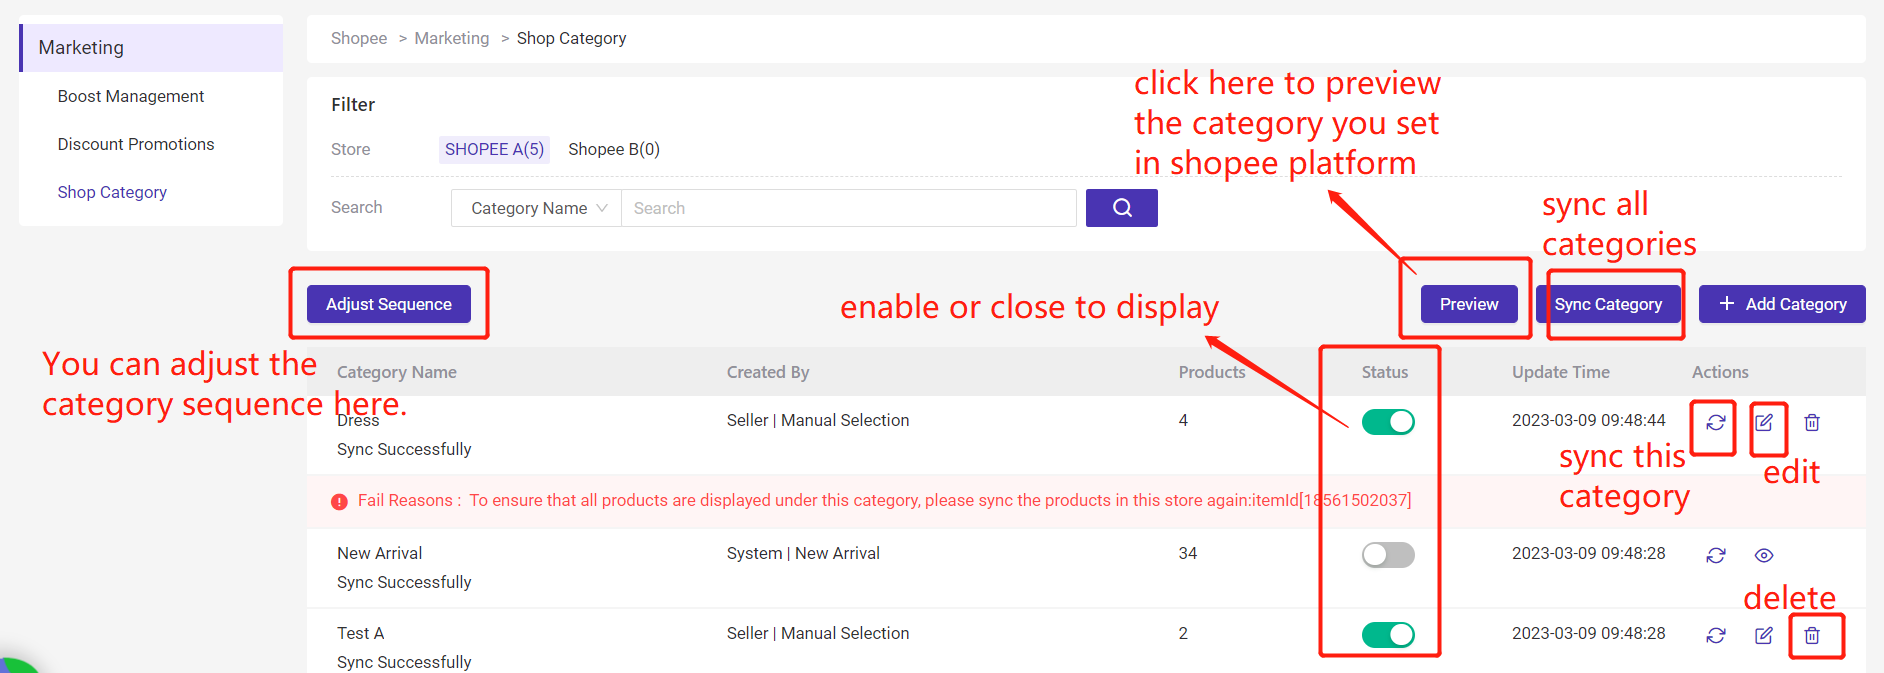Edit the Test A category
Viewport: 1884px width, 673px height.
click(1764, 635)
